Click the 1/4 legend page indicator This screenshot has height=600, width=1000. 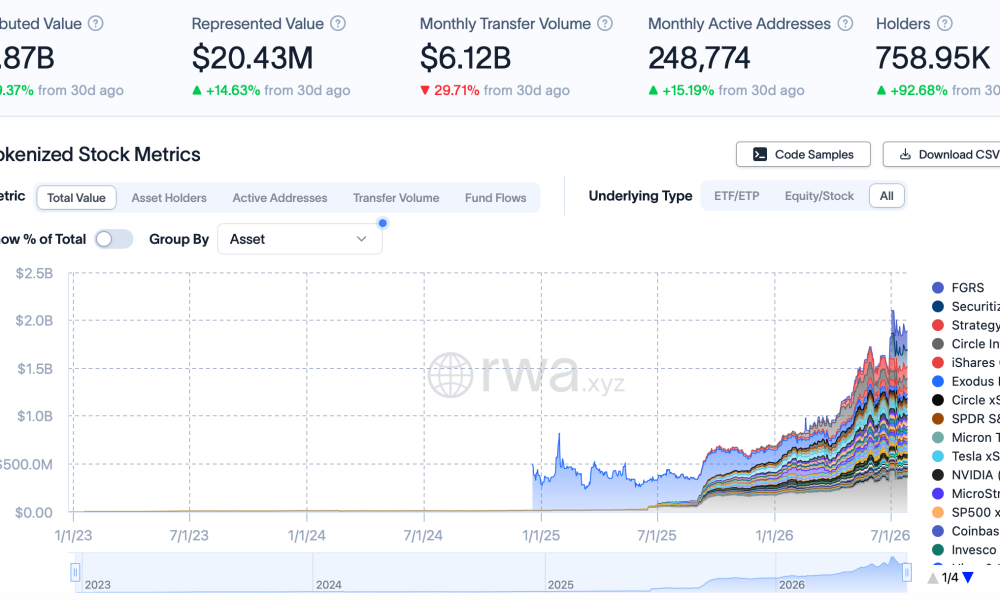pos(950,578)
